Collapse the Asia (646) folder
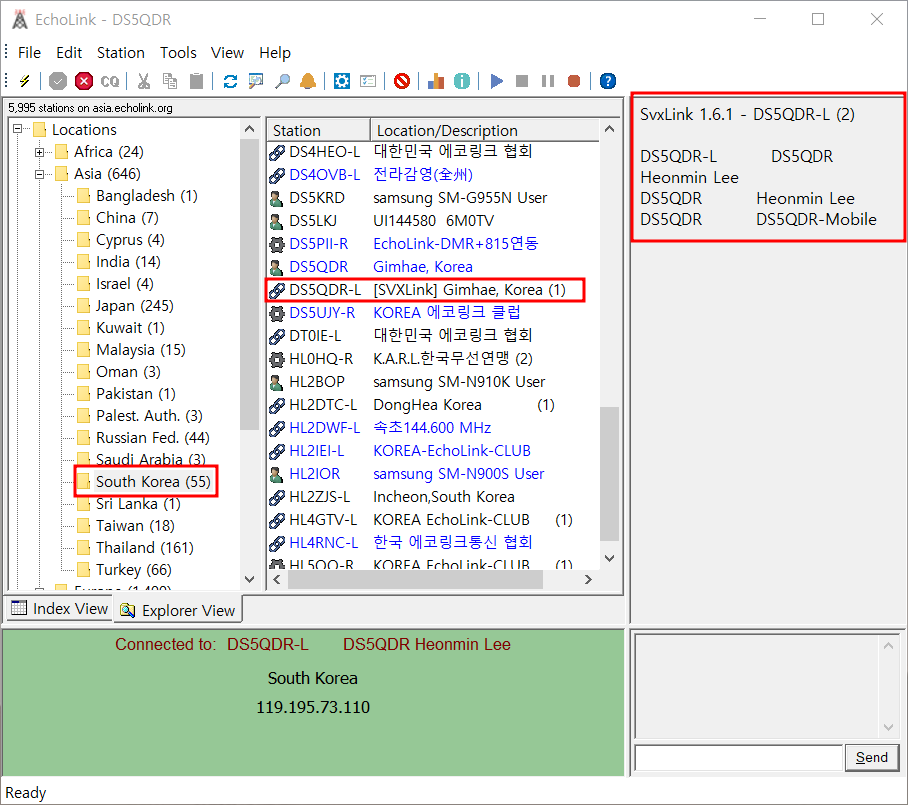This screenshot has height=805, width=908. pos(39,174)
